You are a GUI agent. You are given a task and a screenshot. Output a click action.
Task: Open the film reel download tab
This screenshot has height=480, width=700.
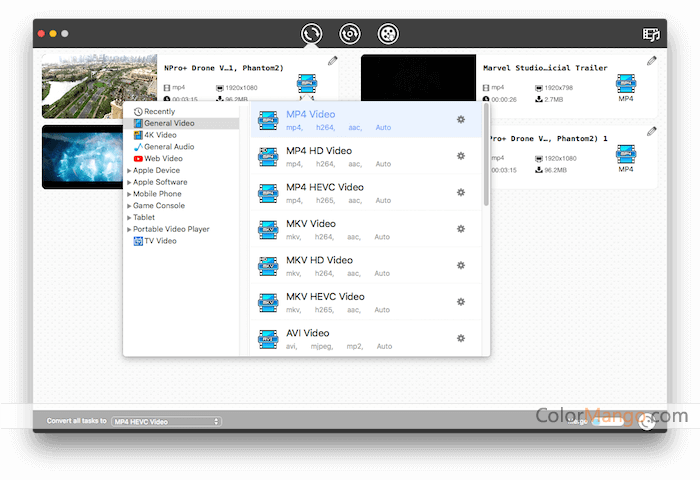tap(389, 34)
